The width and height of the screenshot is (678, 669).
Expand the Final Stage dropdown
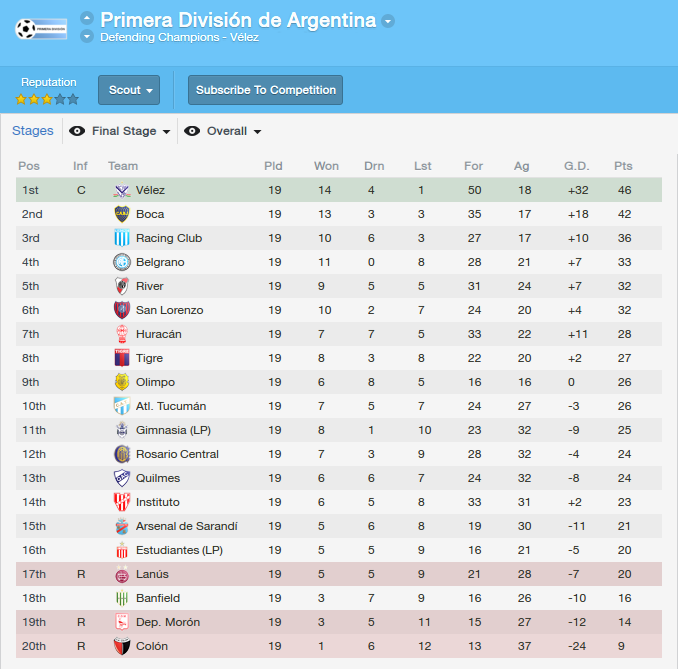point(131,131)
